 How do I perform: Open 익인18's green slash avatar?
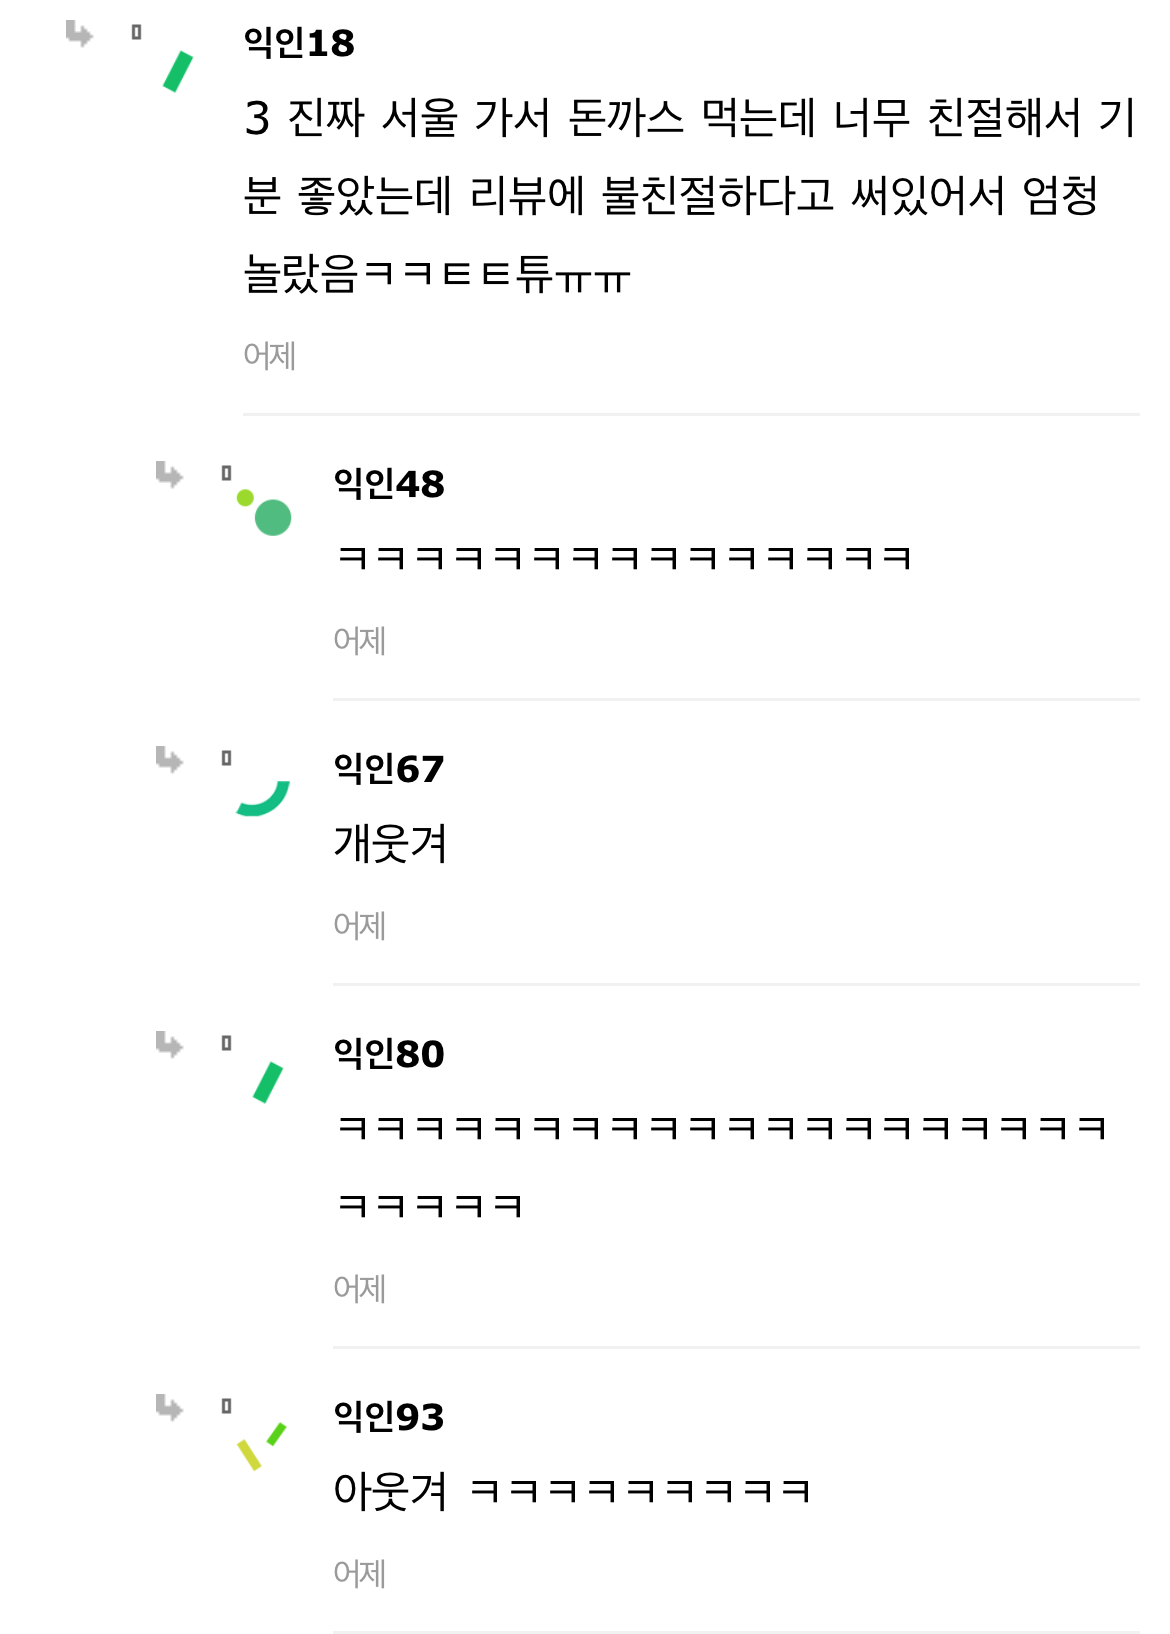(178, 71)
